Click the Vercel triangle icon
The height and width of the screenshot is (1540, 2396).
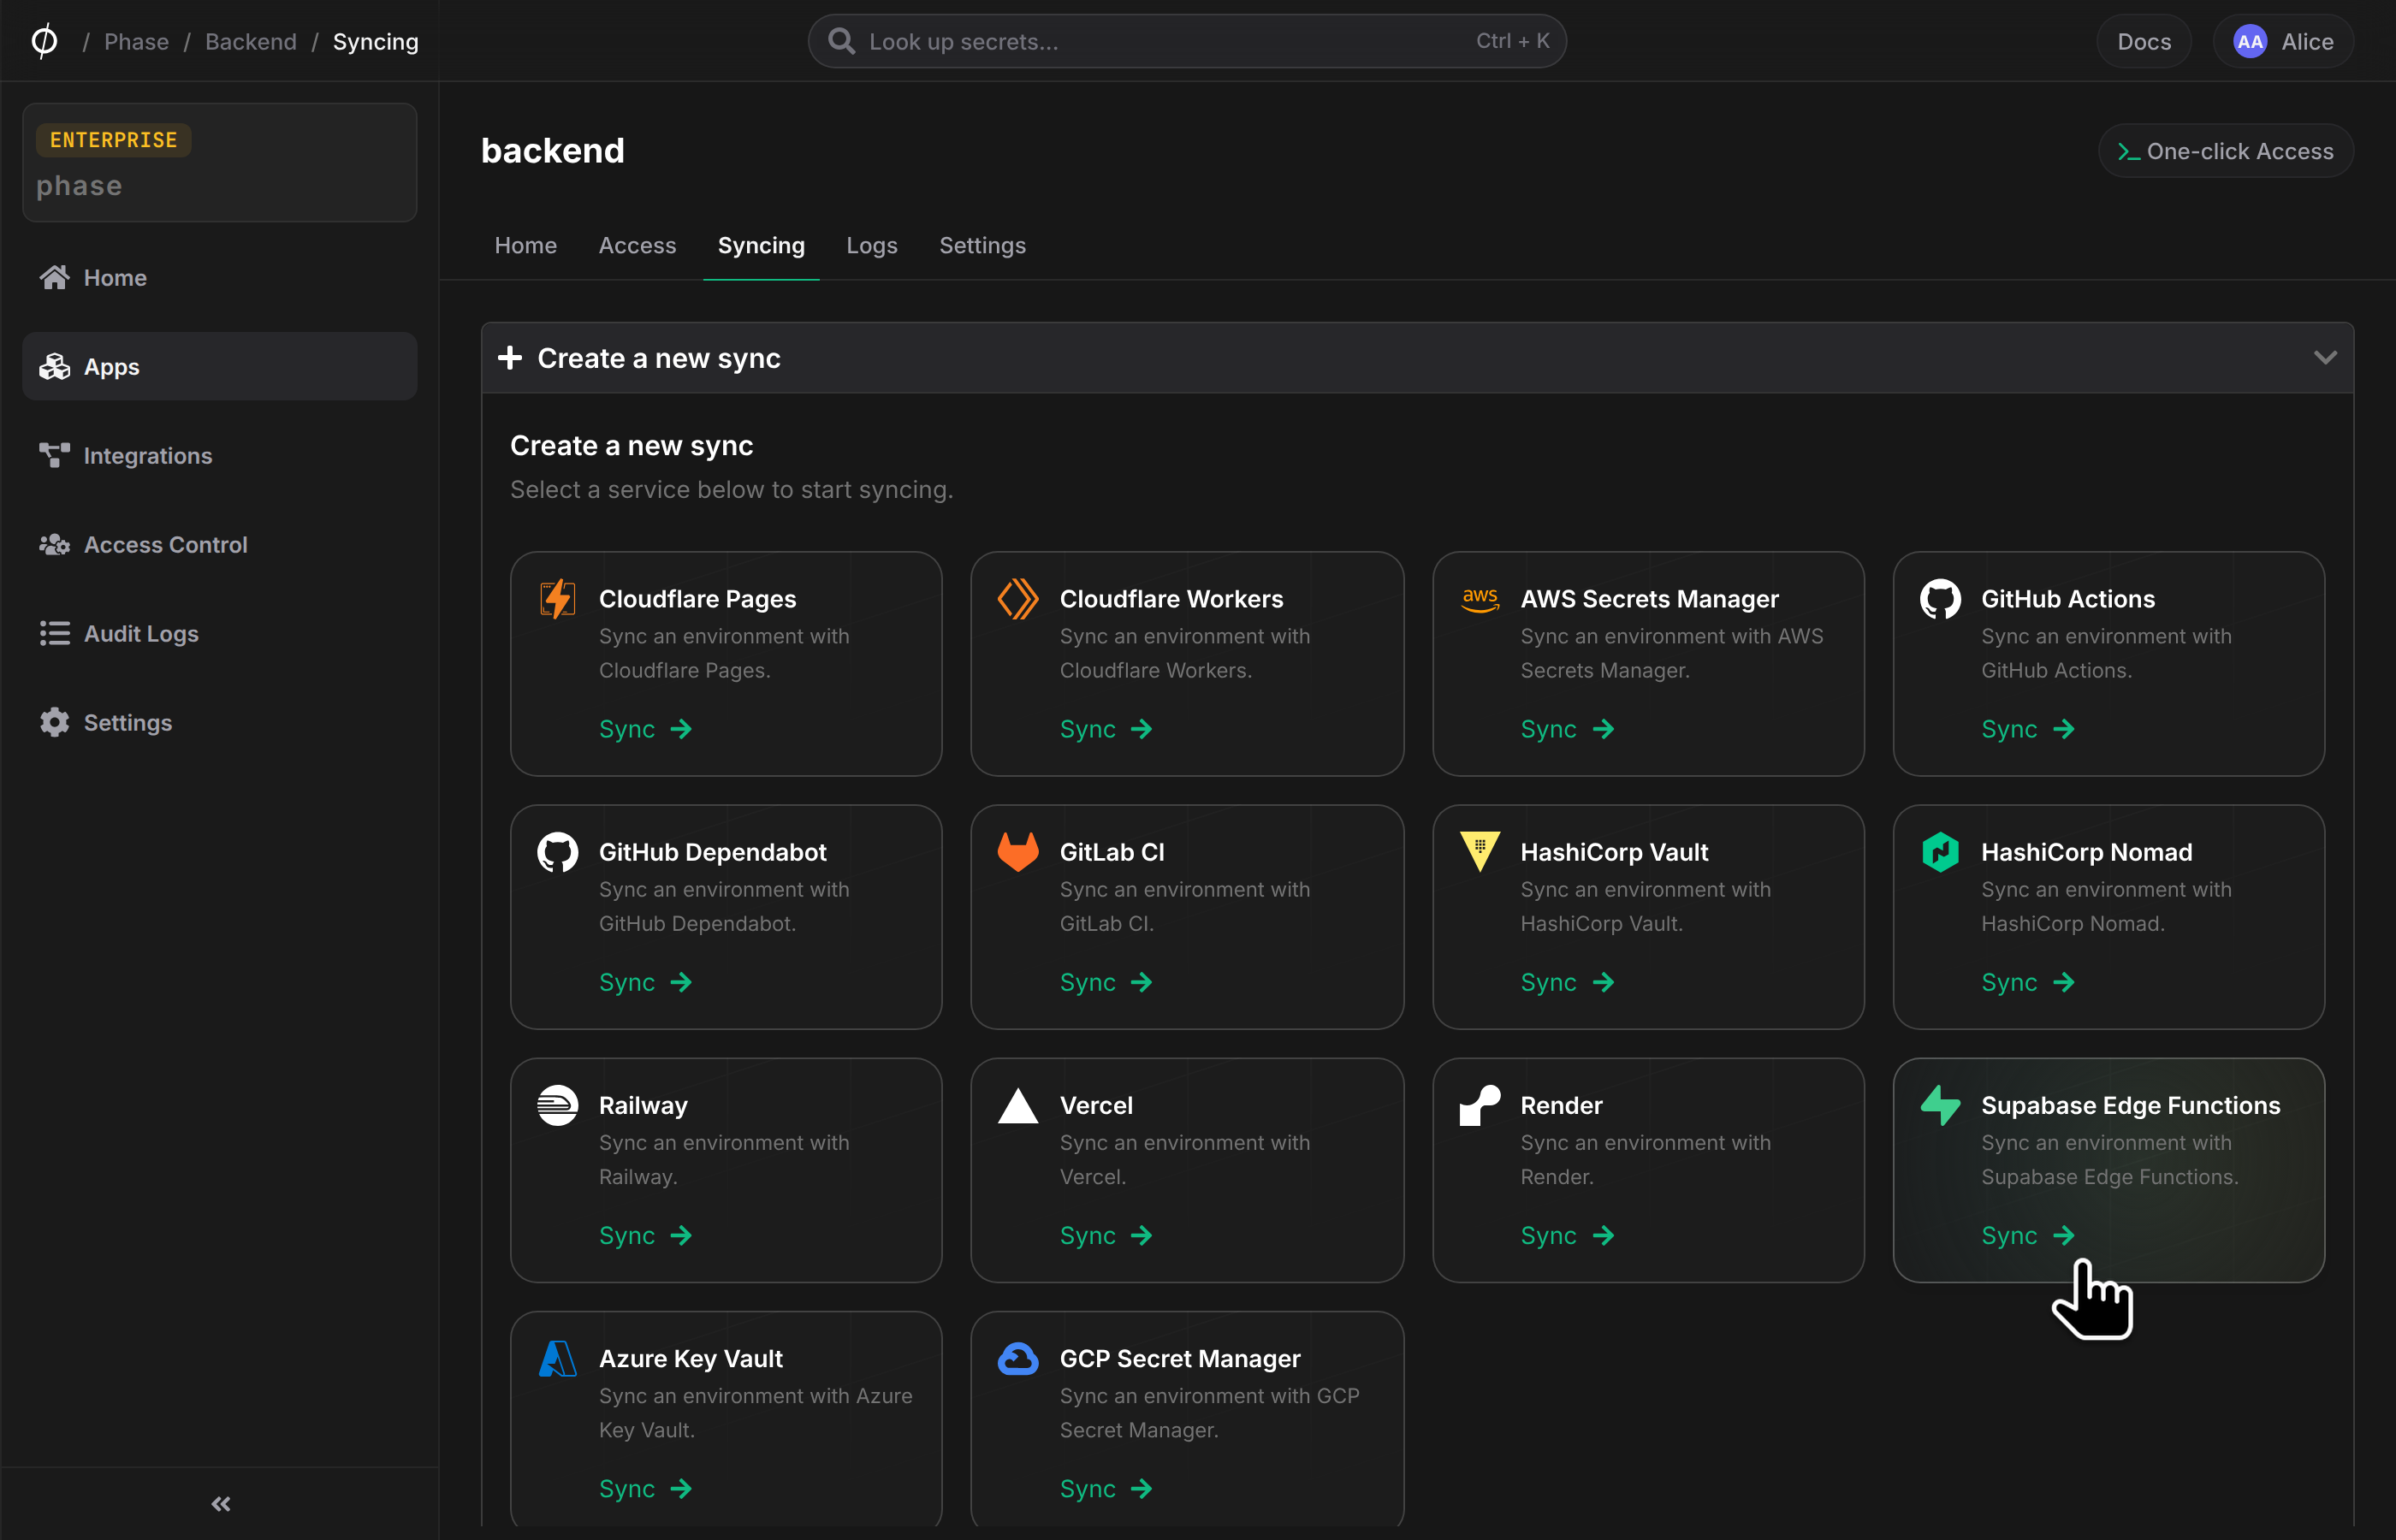point(1018,1105)
